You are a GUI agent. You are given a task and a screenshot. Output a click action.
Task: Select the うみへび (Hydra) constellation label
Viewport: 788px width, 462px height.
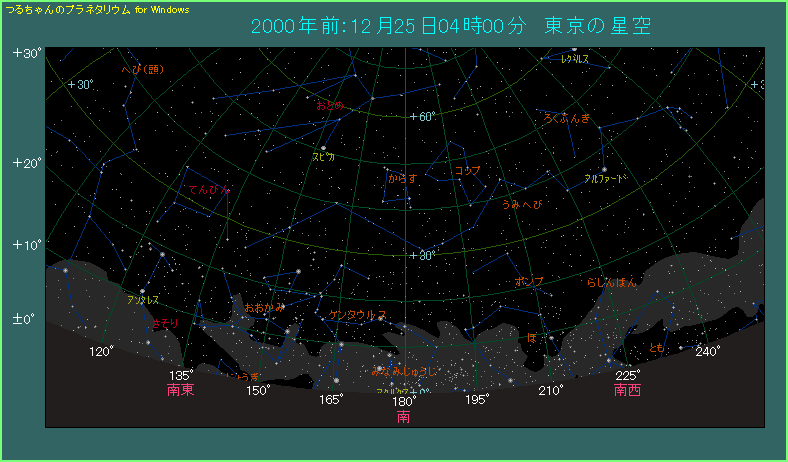pos(524,204)
